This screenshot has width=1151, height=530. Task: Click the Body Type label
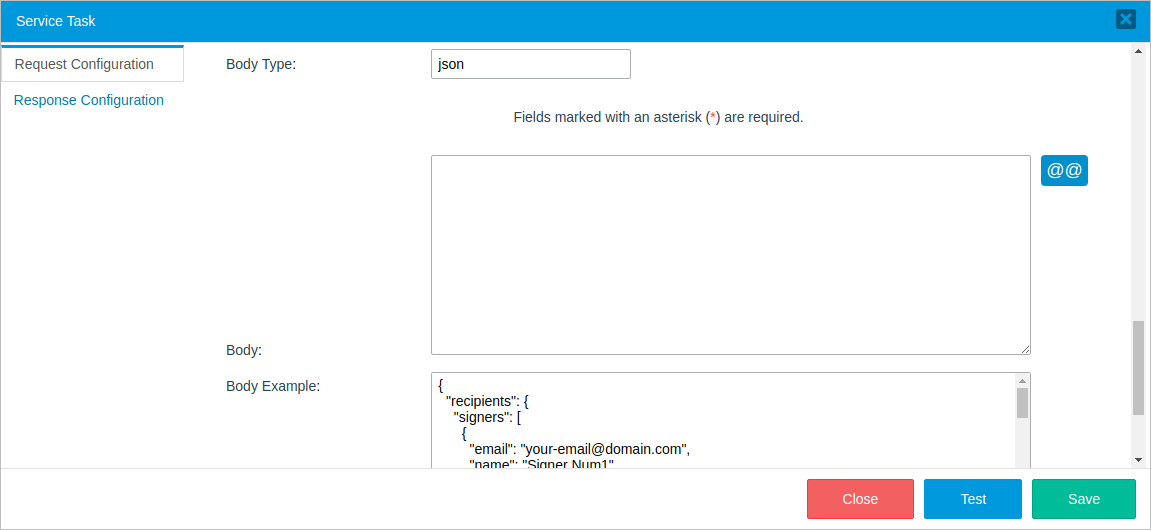(261, 64)
